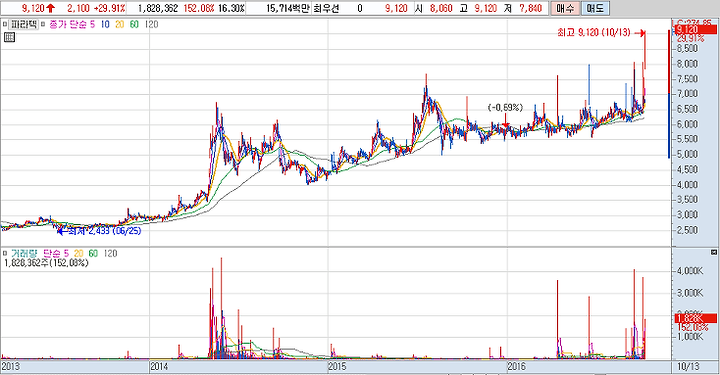Viewport: 720px width, 375px height.
Task: Click the open price 8,060 value
Action: [x=441, y=8]
